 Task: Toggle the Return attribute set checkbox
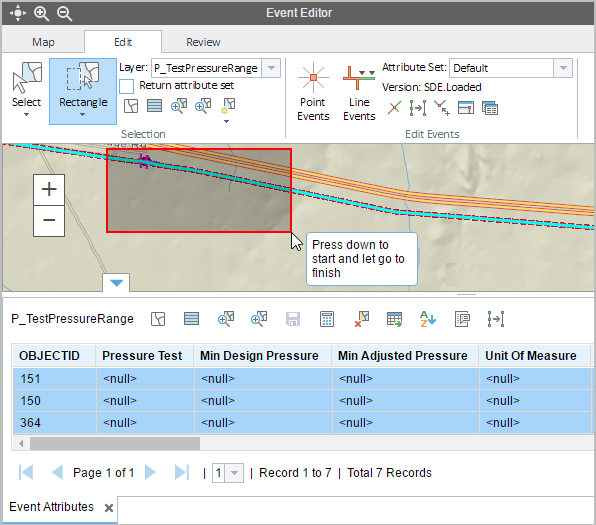[126, 86]
